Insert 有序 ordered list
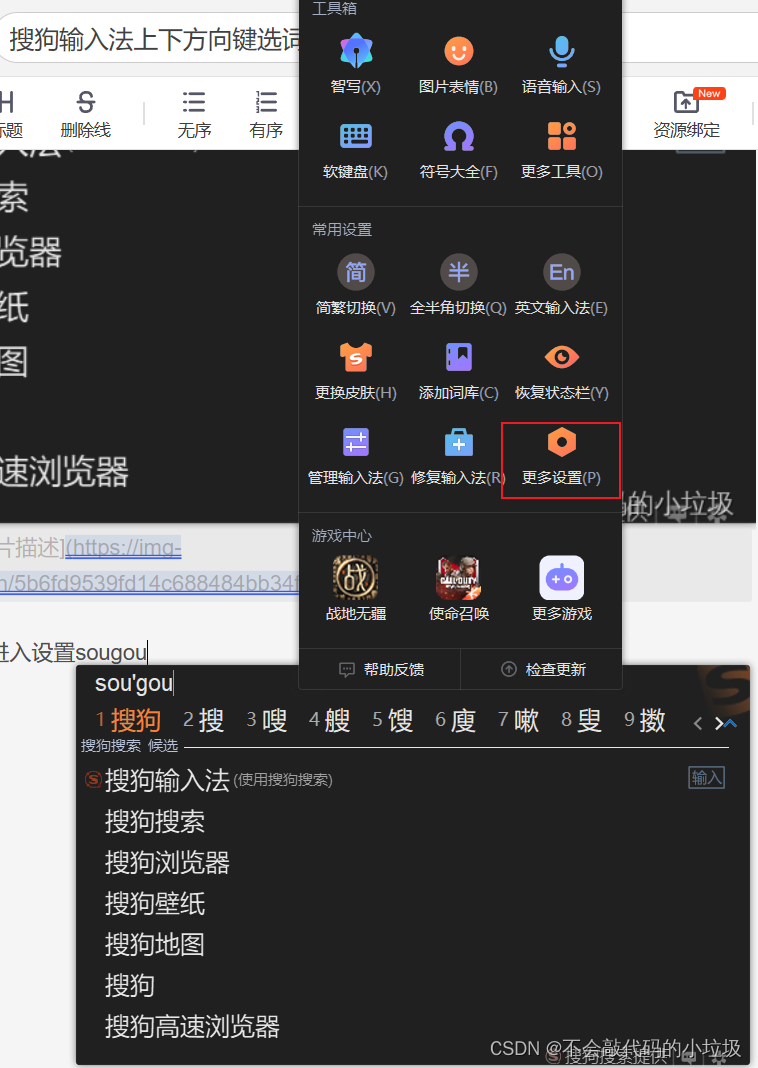The height and width of the screenshot is (1068, 758). coord(266,114)
